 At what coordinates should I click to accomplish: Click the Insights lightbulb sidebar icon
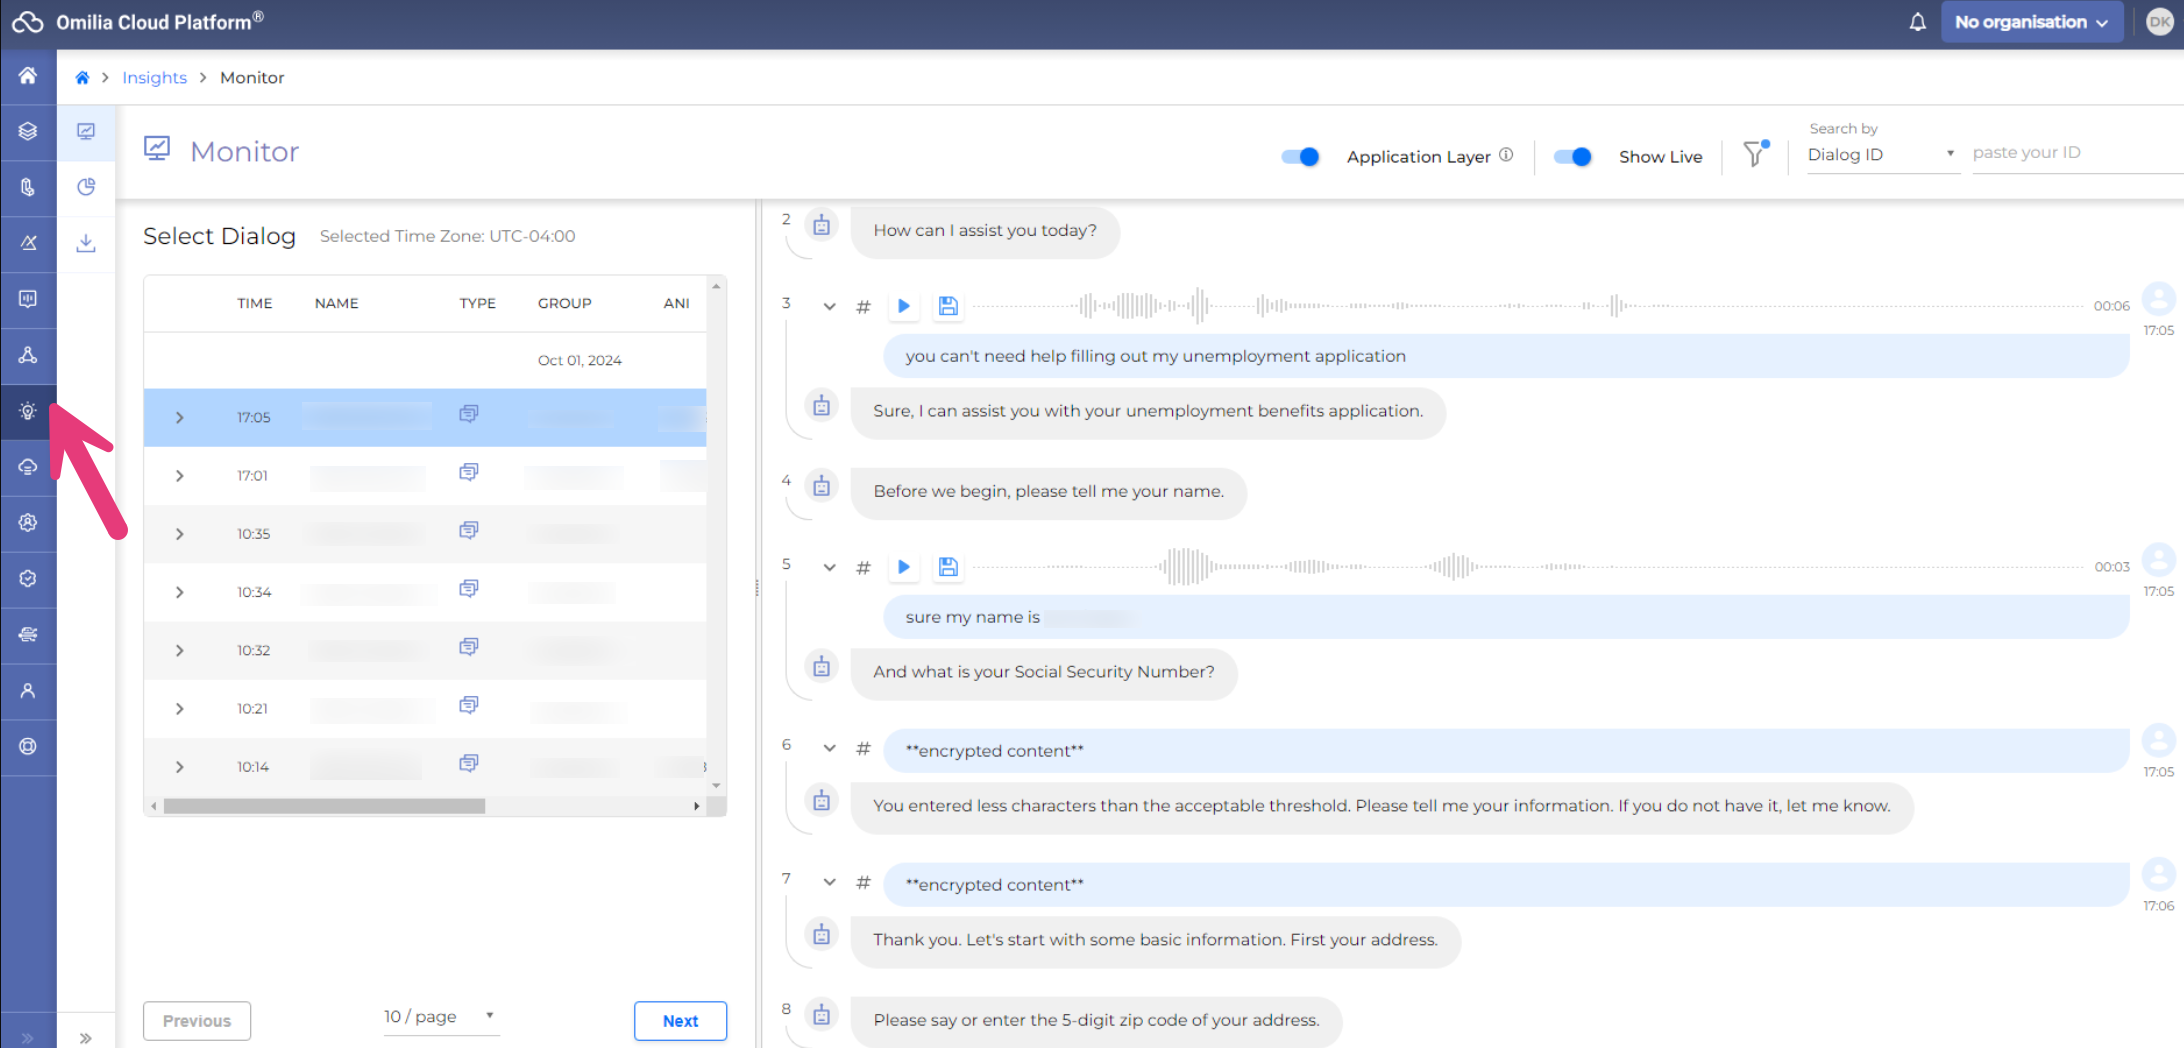[28, 411]
